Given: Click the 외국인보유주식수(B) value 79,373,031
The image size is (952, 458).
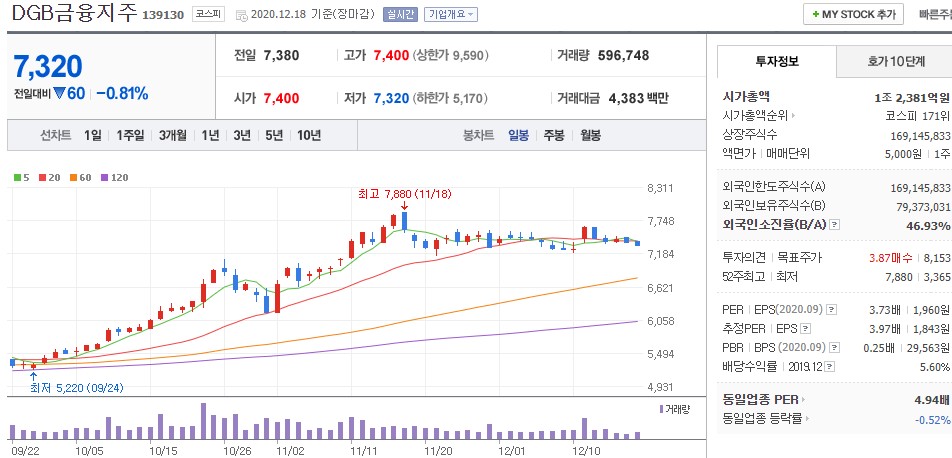Looking at the screenshot, I should click(x=923, y=207).
